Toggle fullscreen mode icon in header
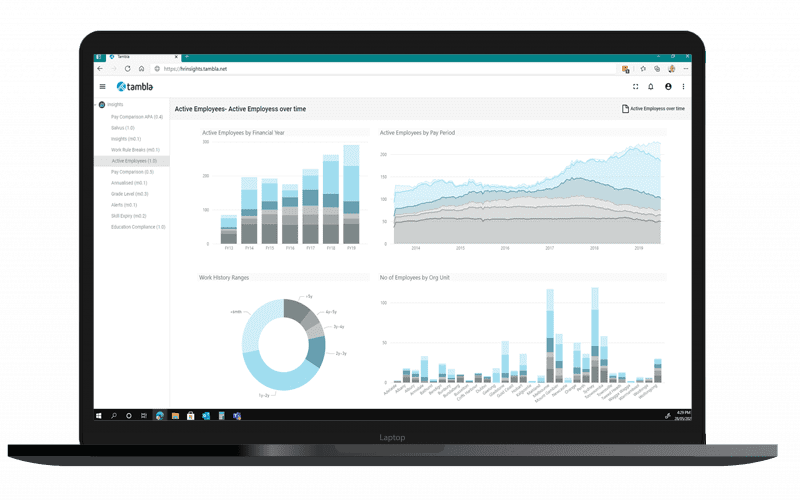Viewport: 800px width, 500px height. (x=635, y=87)
